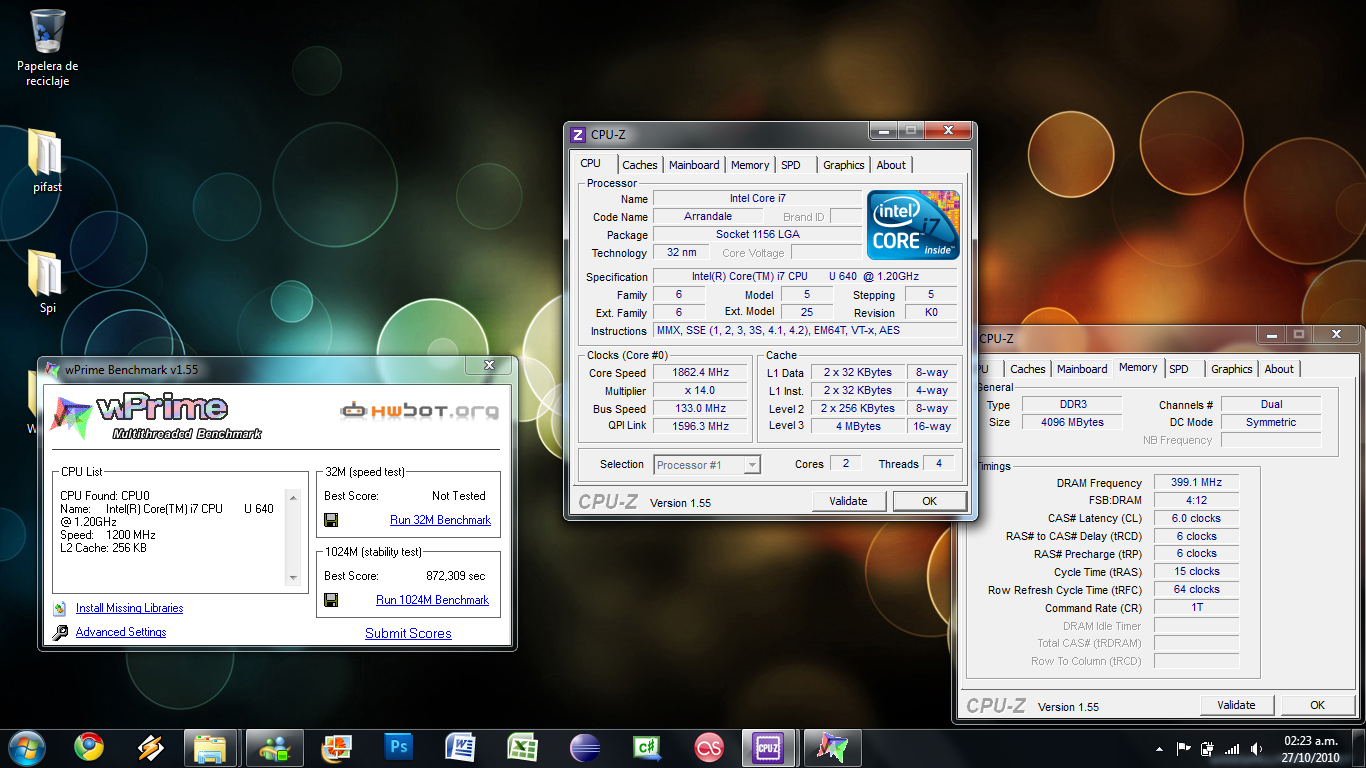Open Eclipse IDE taskbar icon
Viewport: 1366px width, 768px height.
[584, 747]
